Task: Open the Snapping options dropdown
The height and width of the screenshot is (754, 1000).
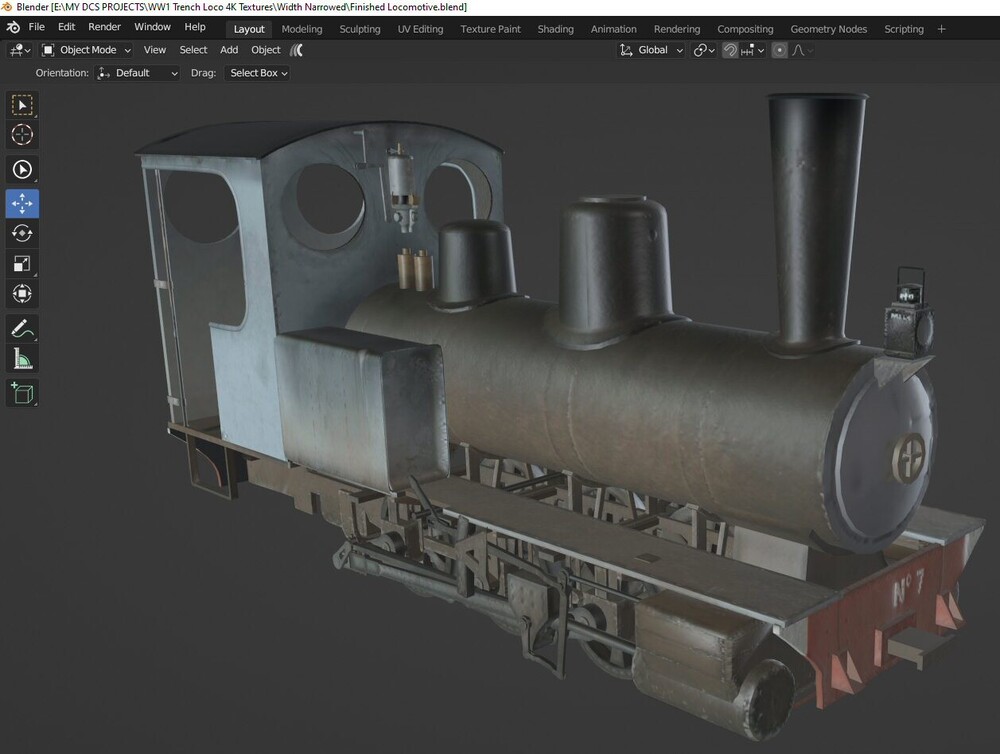Action: [753, 50]
